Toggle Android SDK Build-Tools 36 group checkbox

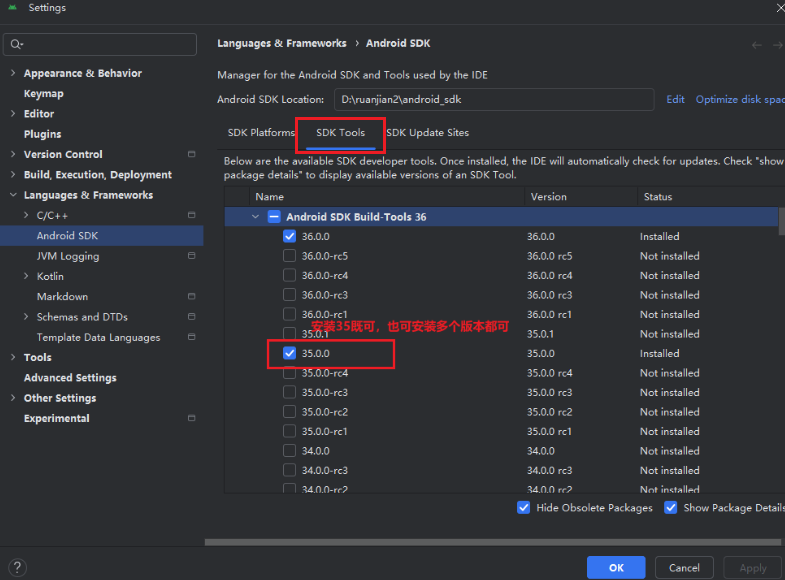coord(274,217)
